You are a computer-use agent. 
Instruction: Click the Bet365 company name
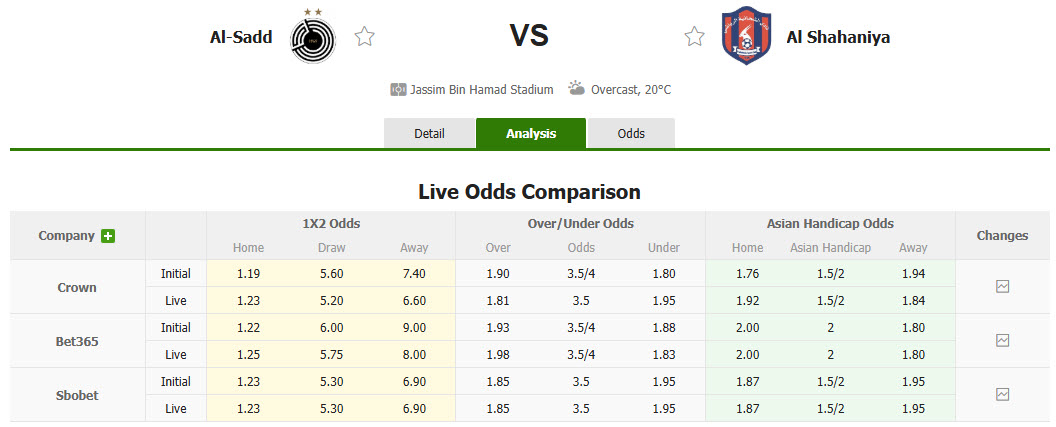click(x=77, y=341)
